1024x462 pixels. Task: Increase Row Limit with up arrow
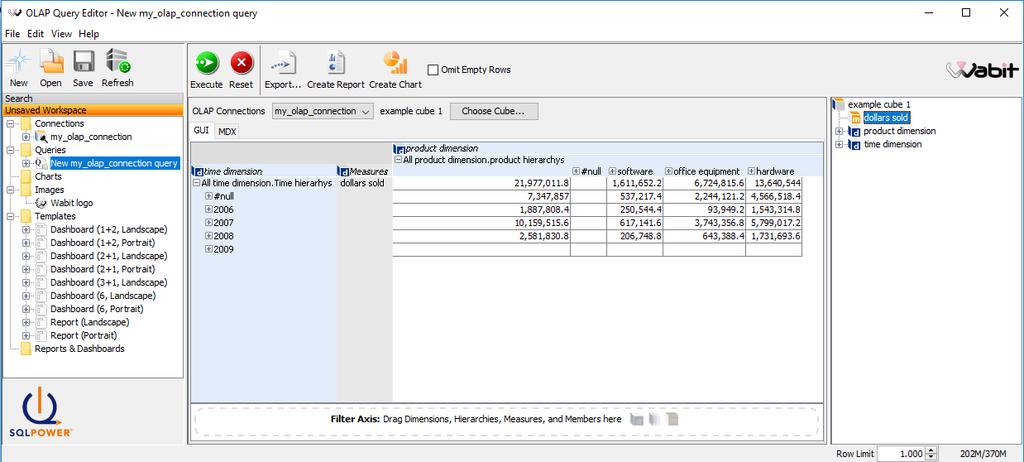click(931, 450)
